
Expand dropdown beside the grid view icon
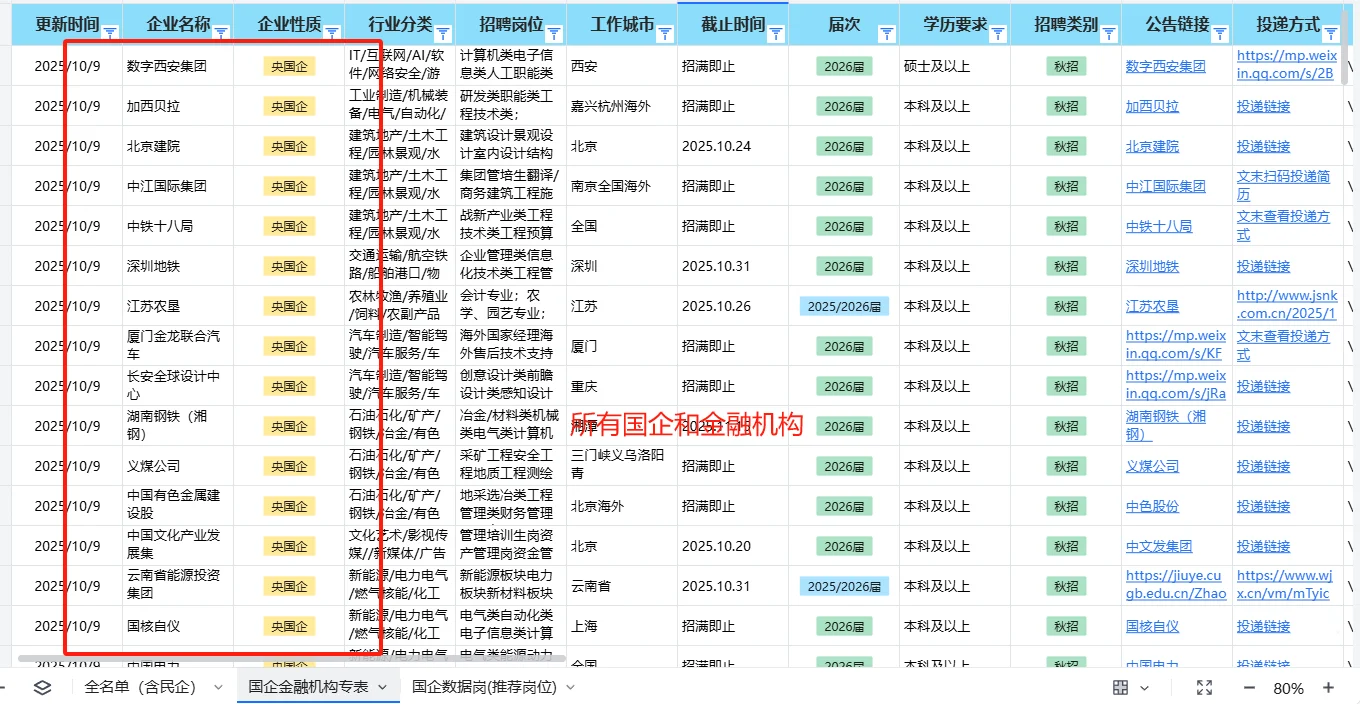coord(1145,688)
